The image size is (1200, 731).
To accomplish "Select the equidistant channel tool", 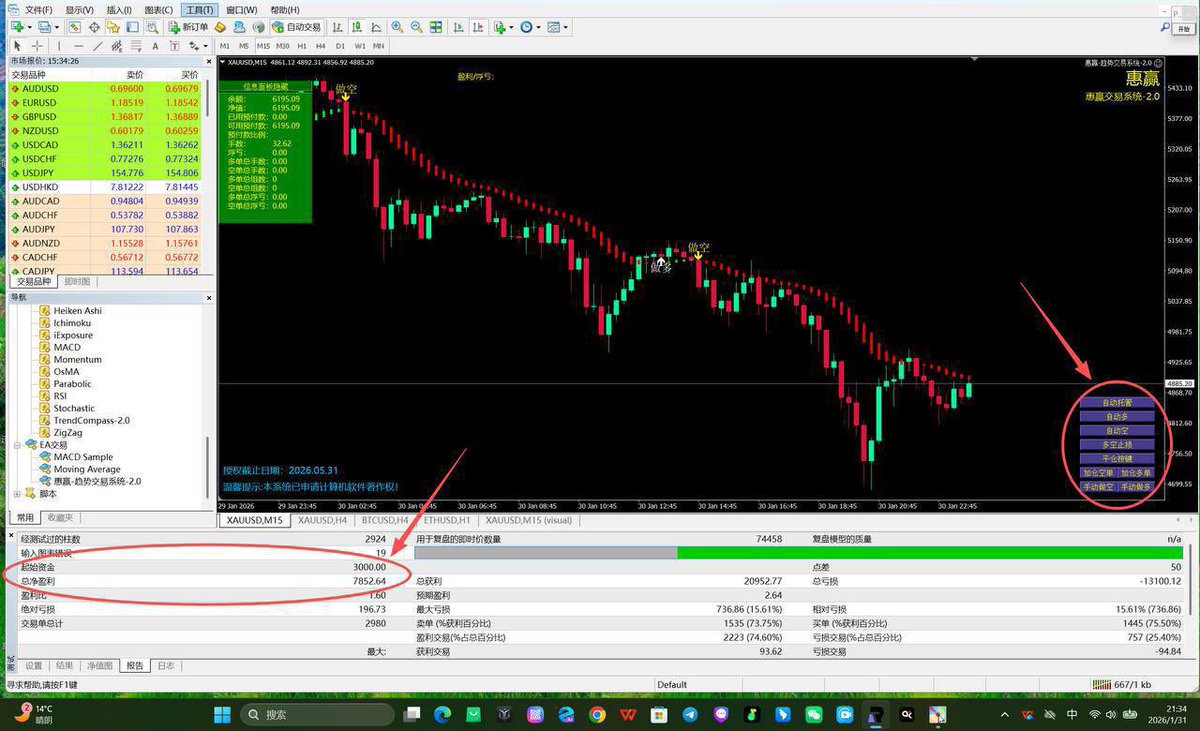I will (x=117, y=46).
